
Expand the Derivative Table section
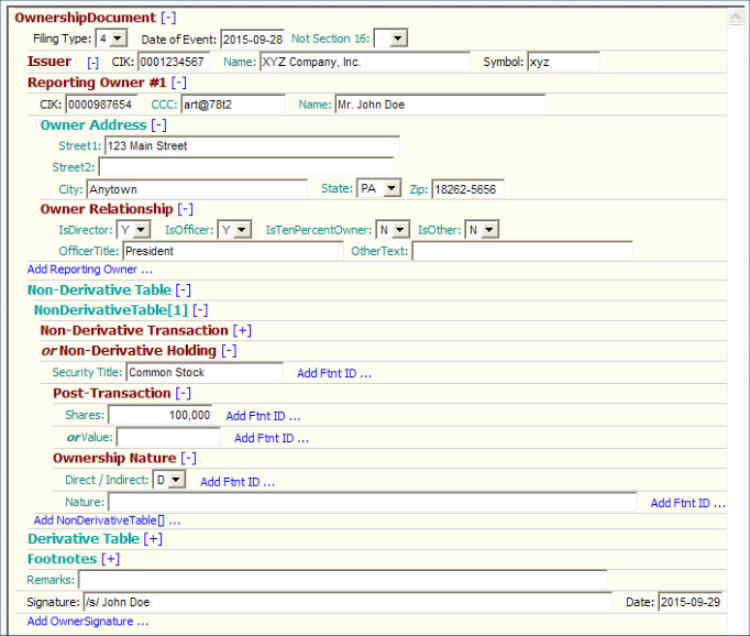(153, 539)
